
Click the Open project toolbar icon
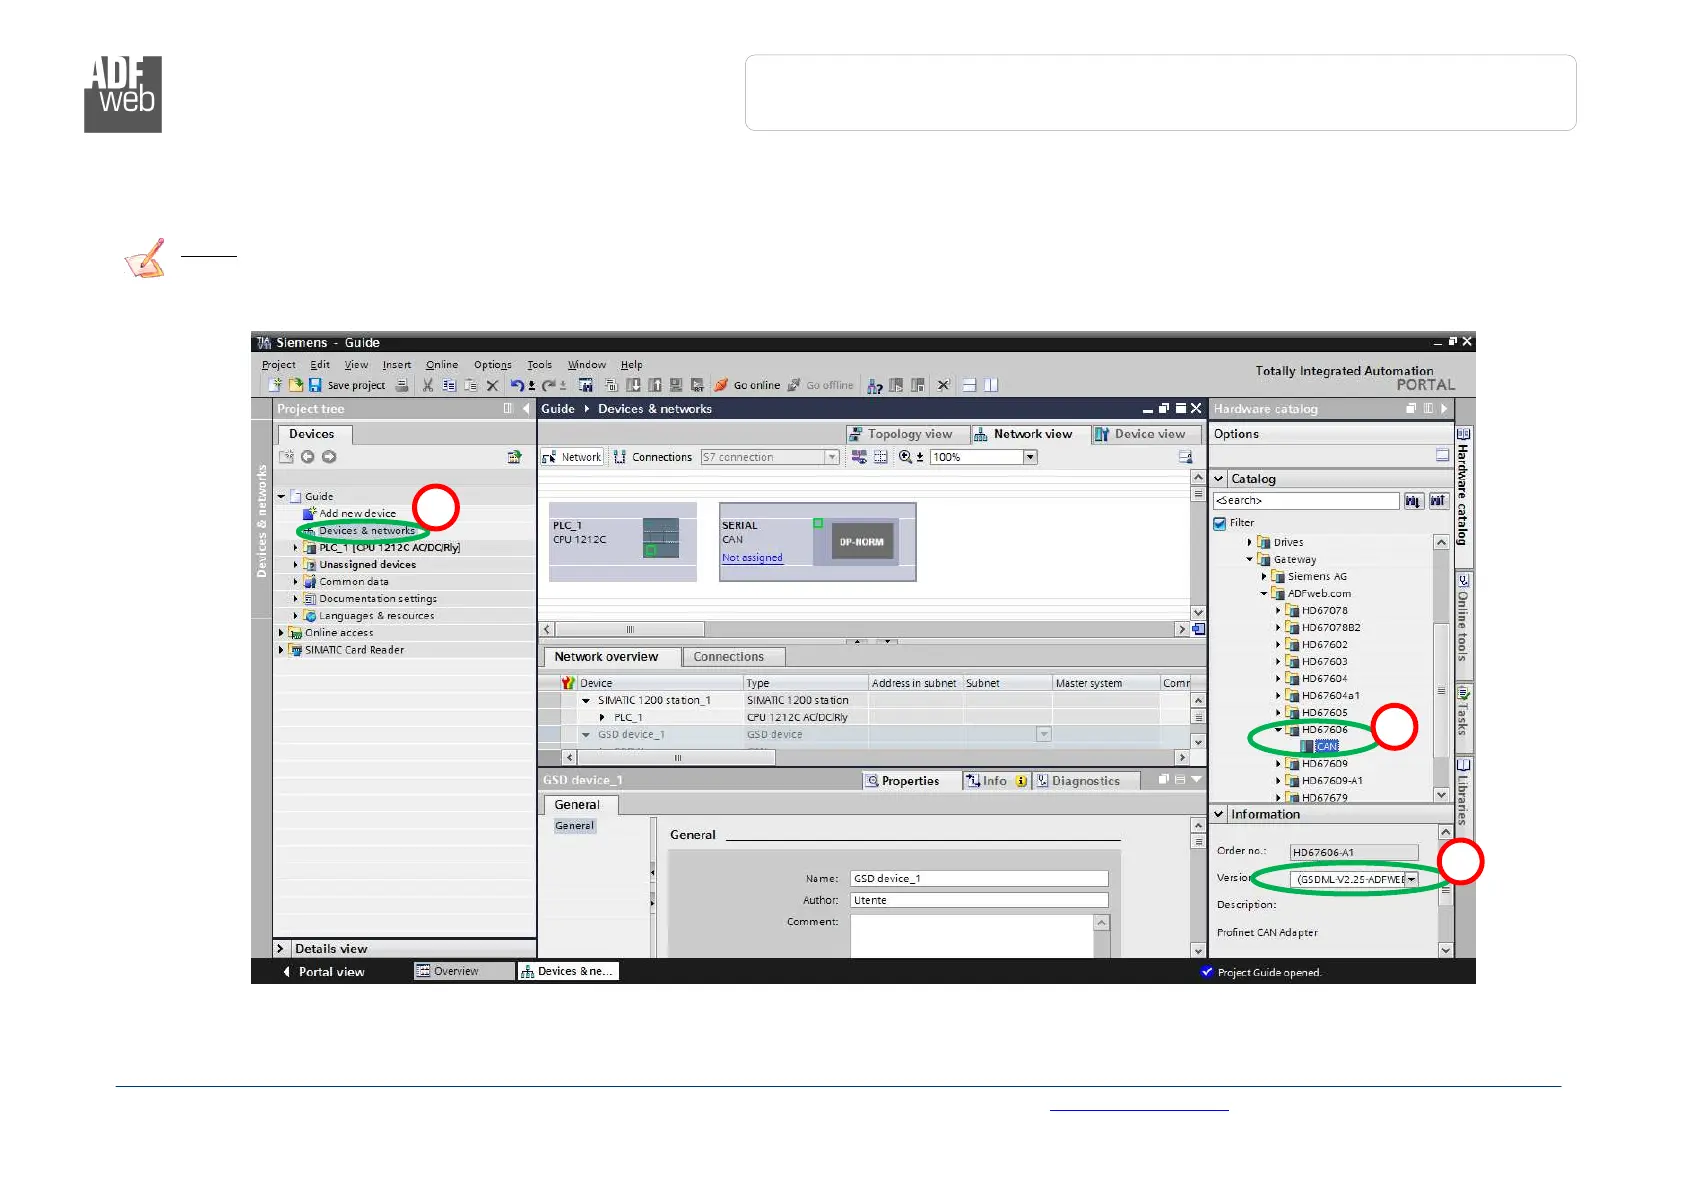pyautogui.click(x=296, y=385)
